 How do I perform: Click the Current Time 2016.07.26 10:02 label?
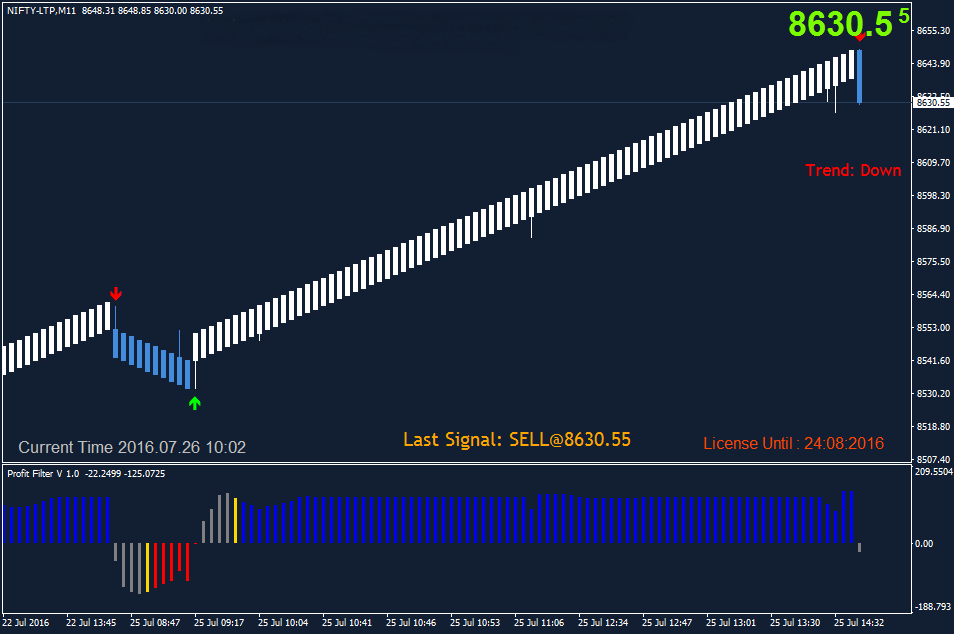click(132, 447)
